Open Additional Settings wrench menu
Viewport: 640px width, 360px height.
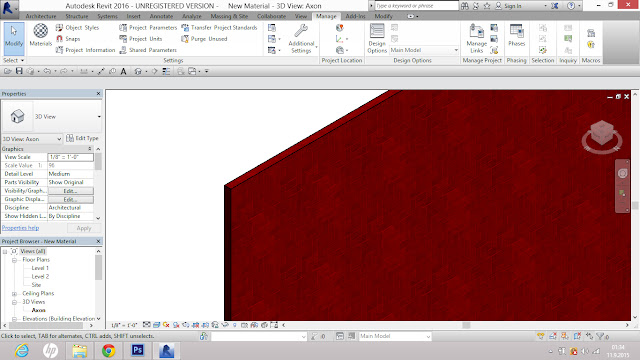[x=301, y=38]
